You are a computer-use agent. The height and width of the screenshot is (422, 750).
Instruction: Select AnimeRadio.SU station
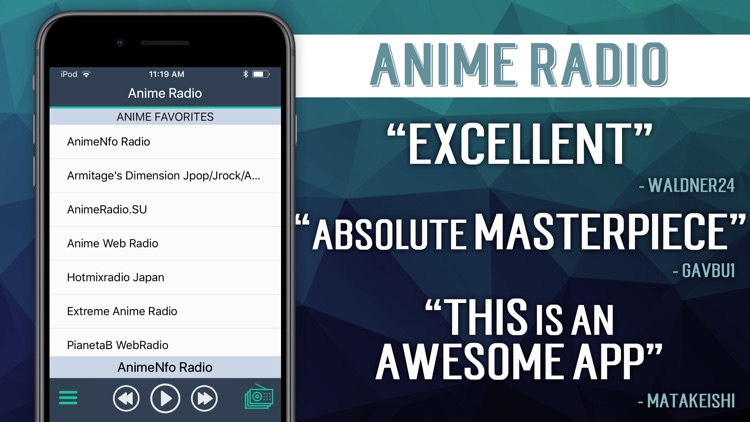click(165, 210)
